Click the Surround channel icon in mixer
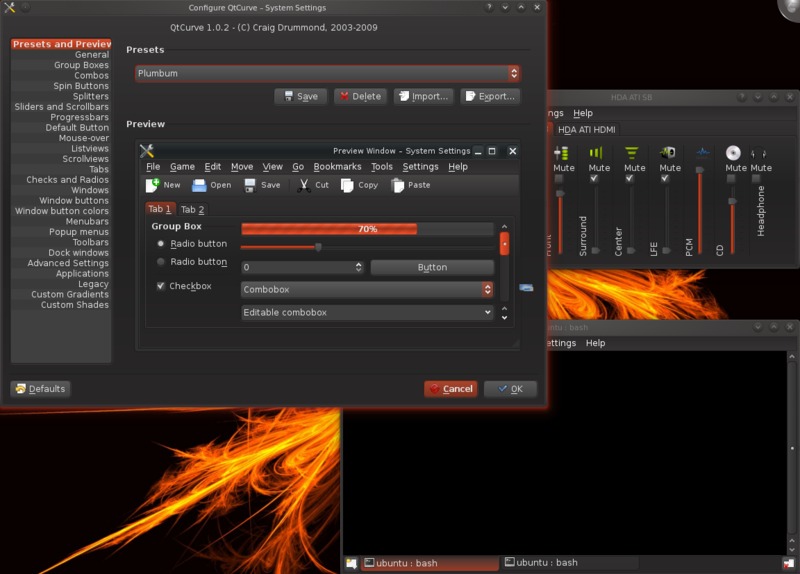The height and width of the screenshot is (574, 800). click(x=596, y=153)
